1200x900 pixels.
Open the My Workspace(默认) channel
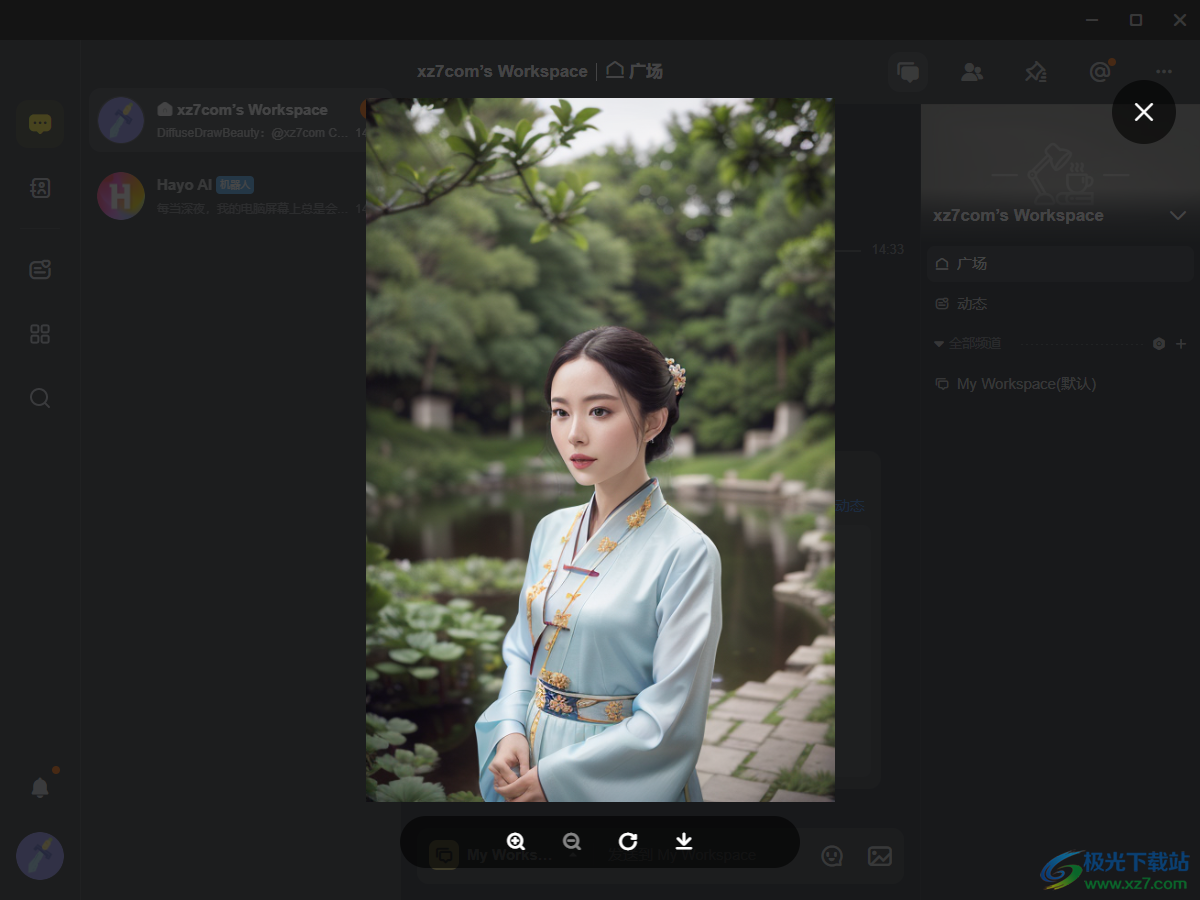pos(1060,384)
